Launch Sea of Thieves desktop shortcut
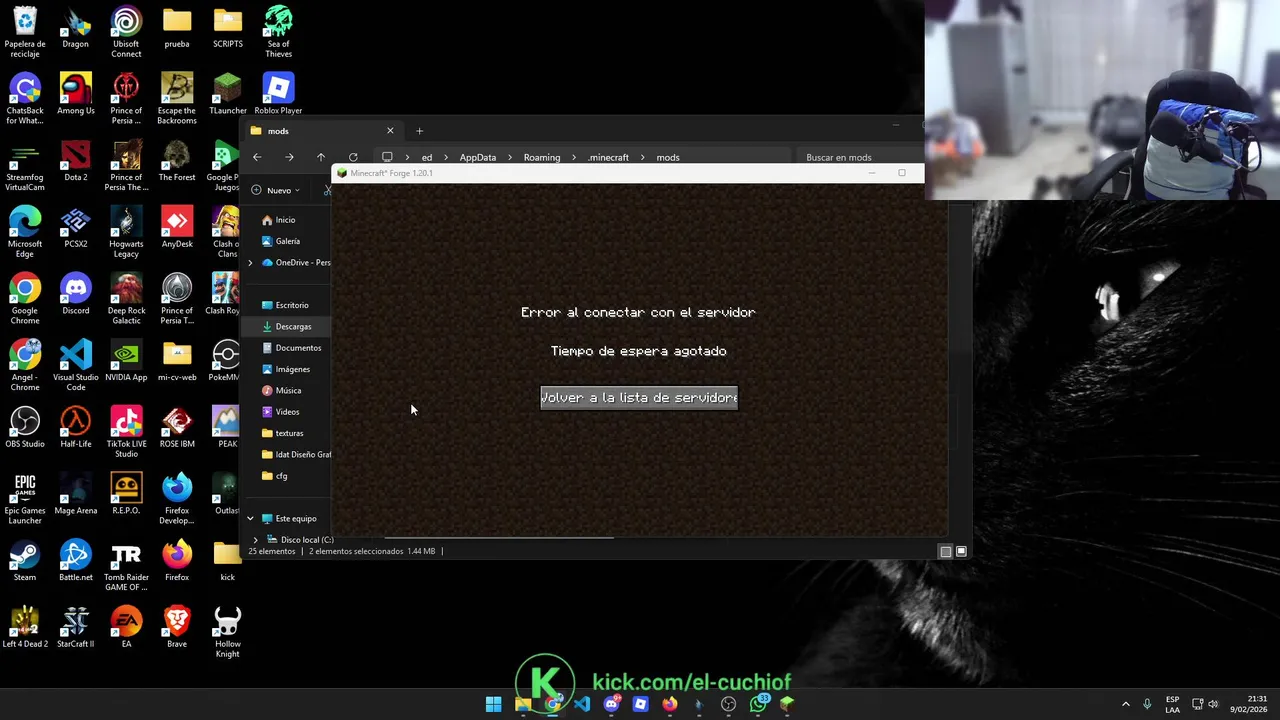 pyautogui.click(x=278, y=32)
